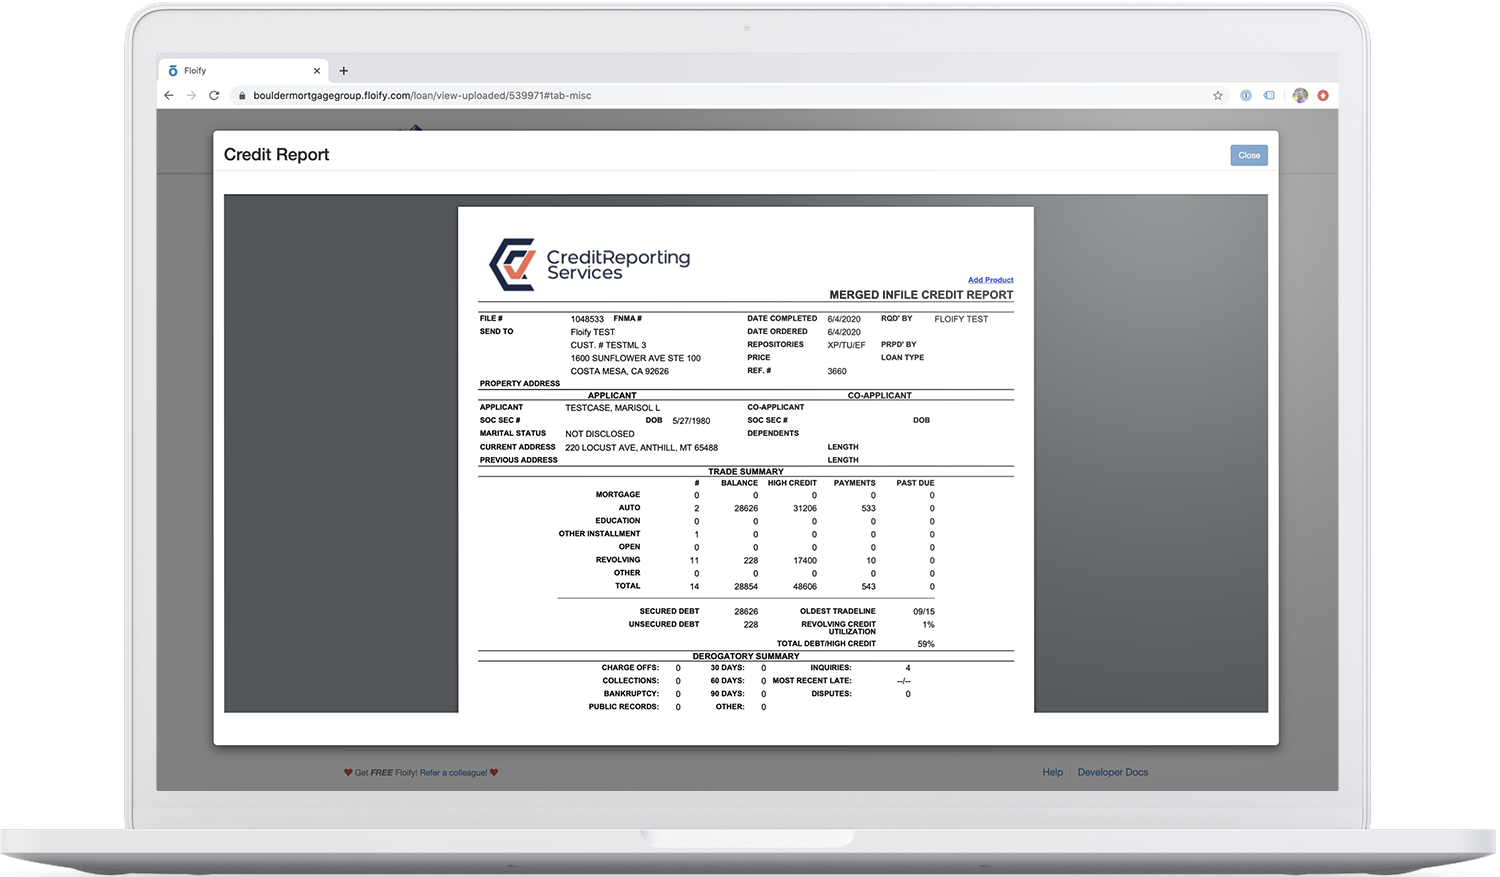Open the 1Password extension icon
The image size is (1500, 877).
(x=1246, y=96)
